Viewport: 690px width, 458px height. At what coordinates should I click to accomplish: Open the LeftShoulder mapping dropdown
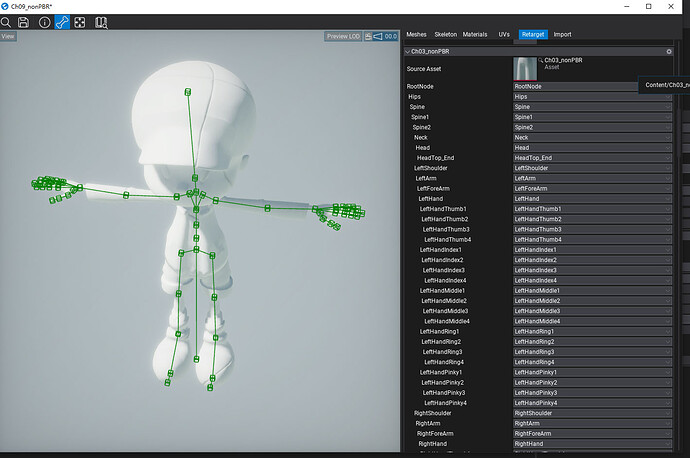[591, 168]
